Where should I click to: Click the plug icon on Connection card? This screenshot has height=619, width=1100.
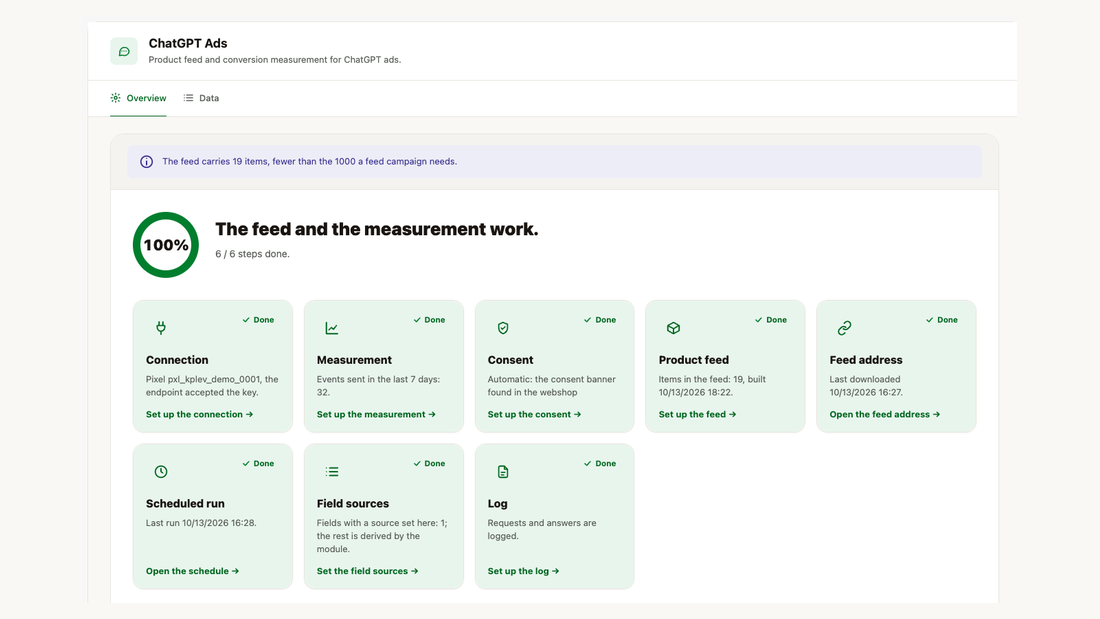[x=161, y=328]
